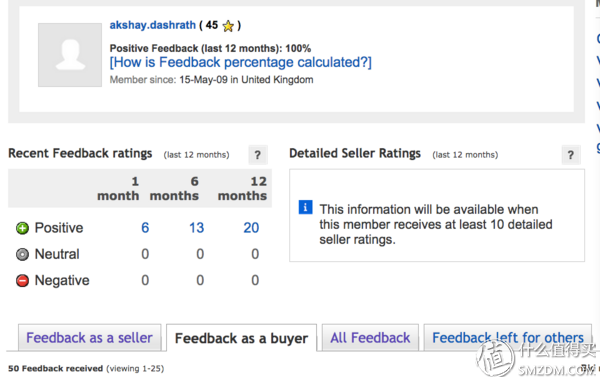Viewport: 600px width, 382px height.
Task: Open the All Feedback tab
Action: coord(370,338)
